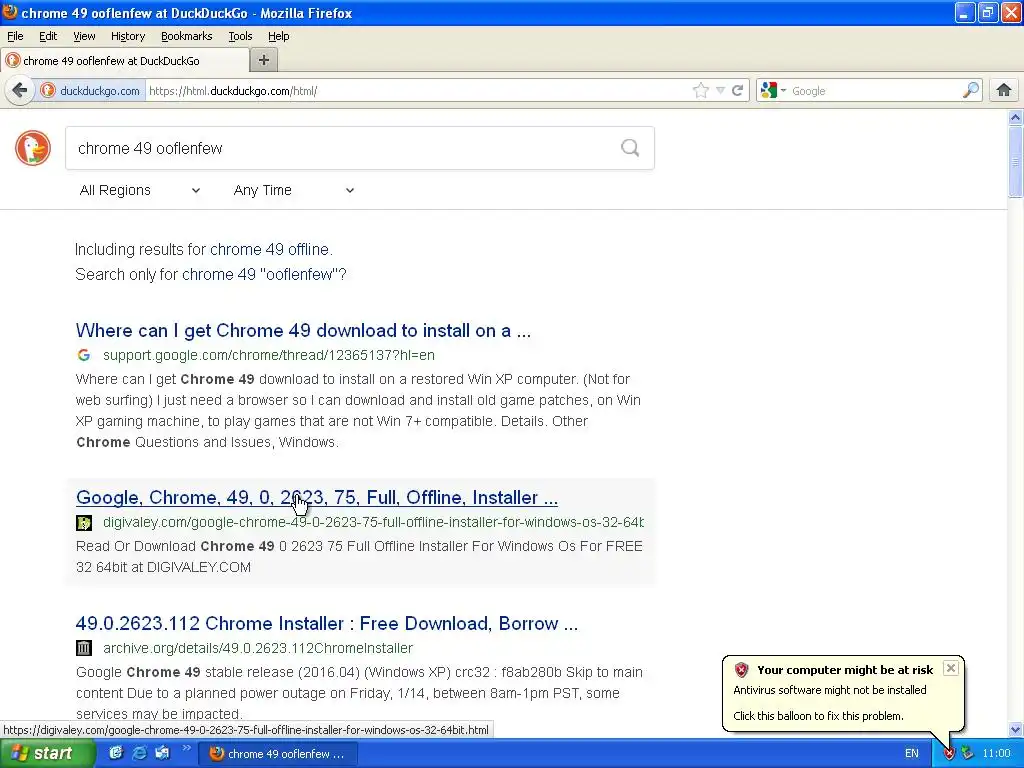Open the URL history dropdown arrow
1024x768 pixels.
click(x=720, y=90)
